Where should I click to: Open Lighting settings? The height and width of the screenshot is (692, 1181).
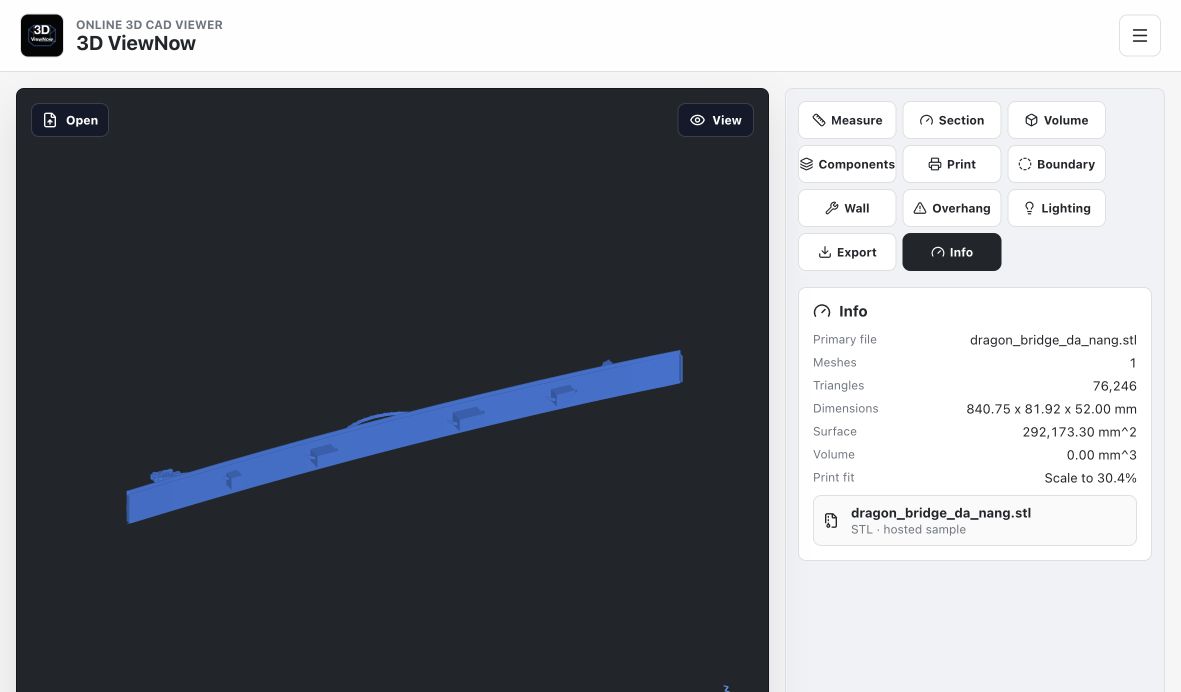(1057, 208)
